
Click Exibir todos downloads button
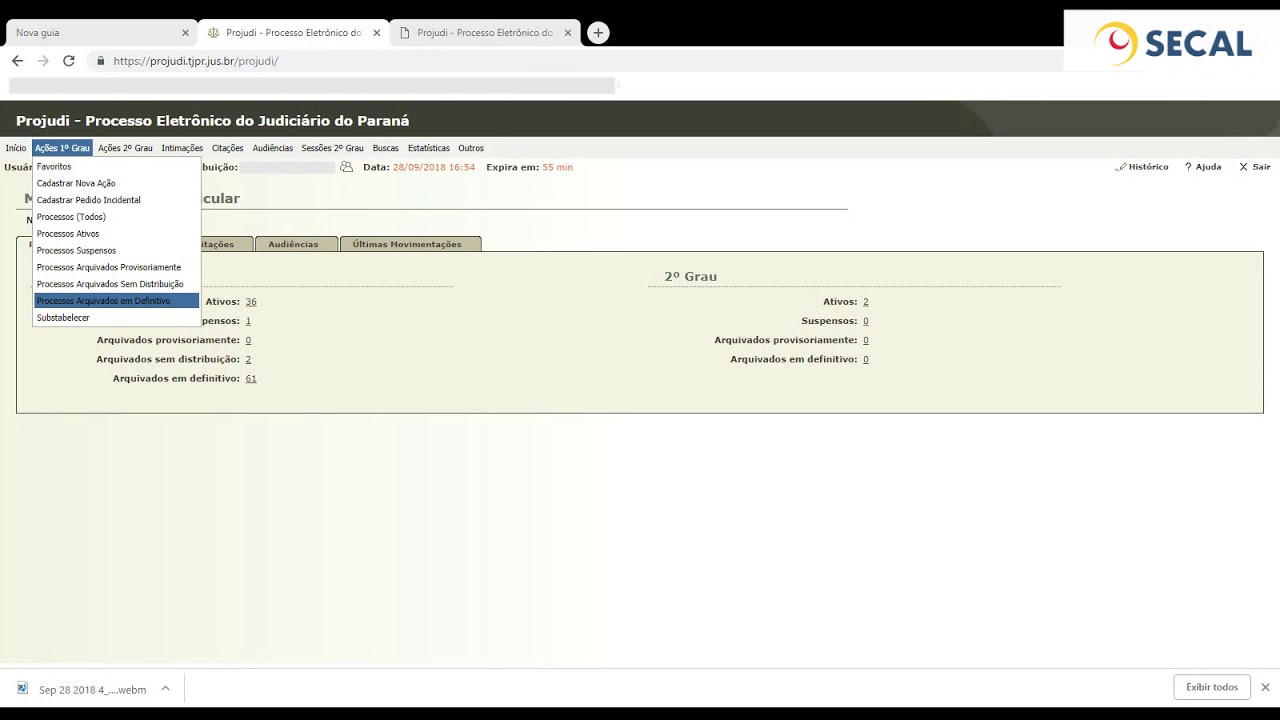[1212, 687]
